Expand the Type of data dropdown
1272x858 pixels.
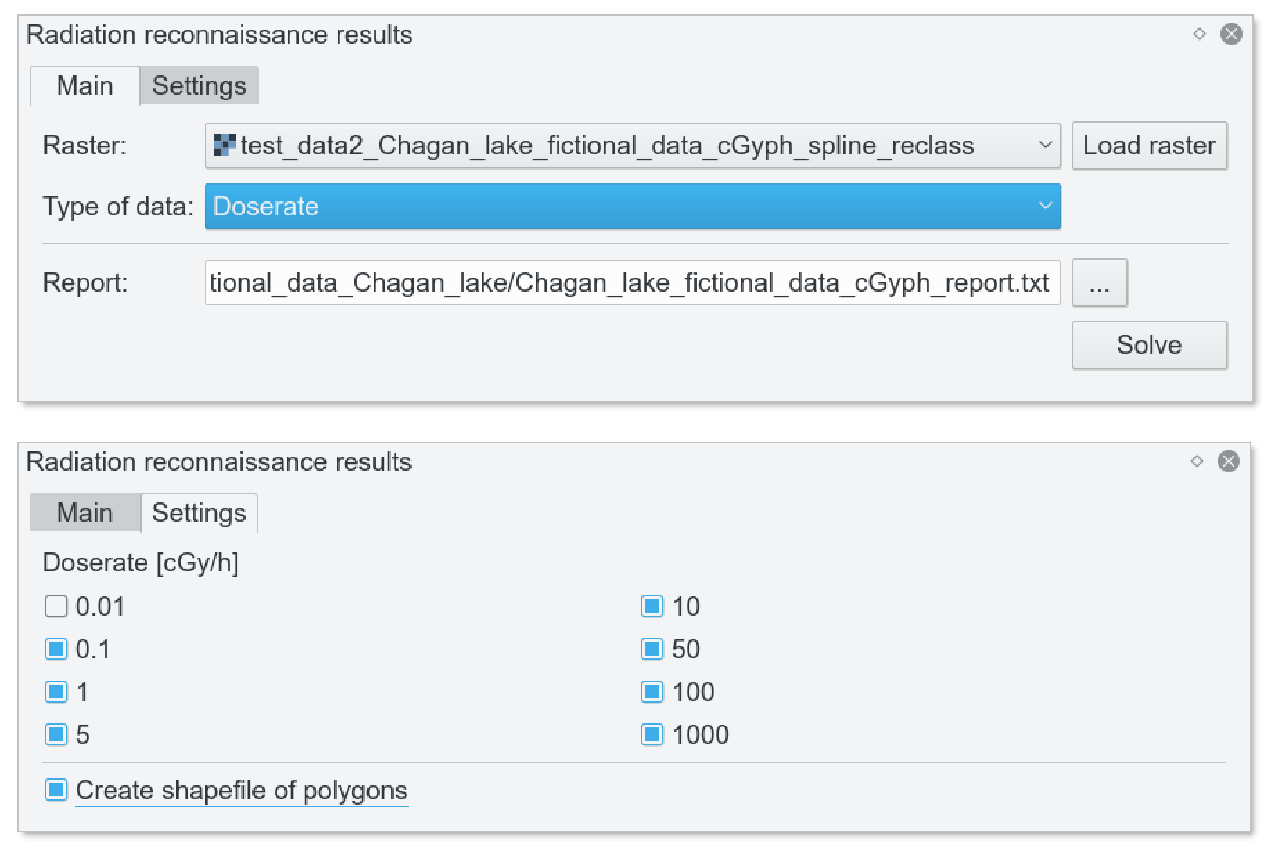[1045, 206]
